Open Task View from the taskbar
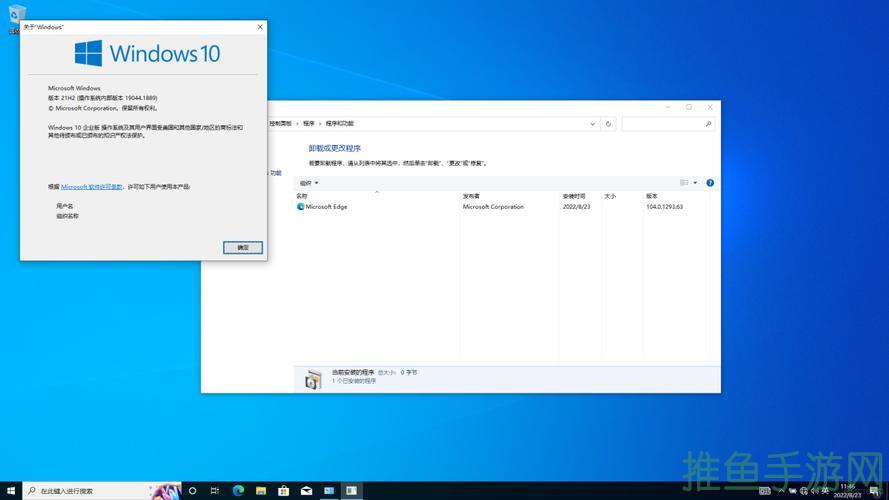 click(215, 491)
